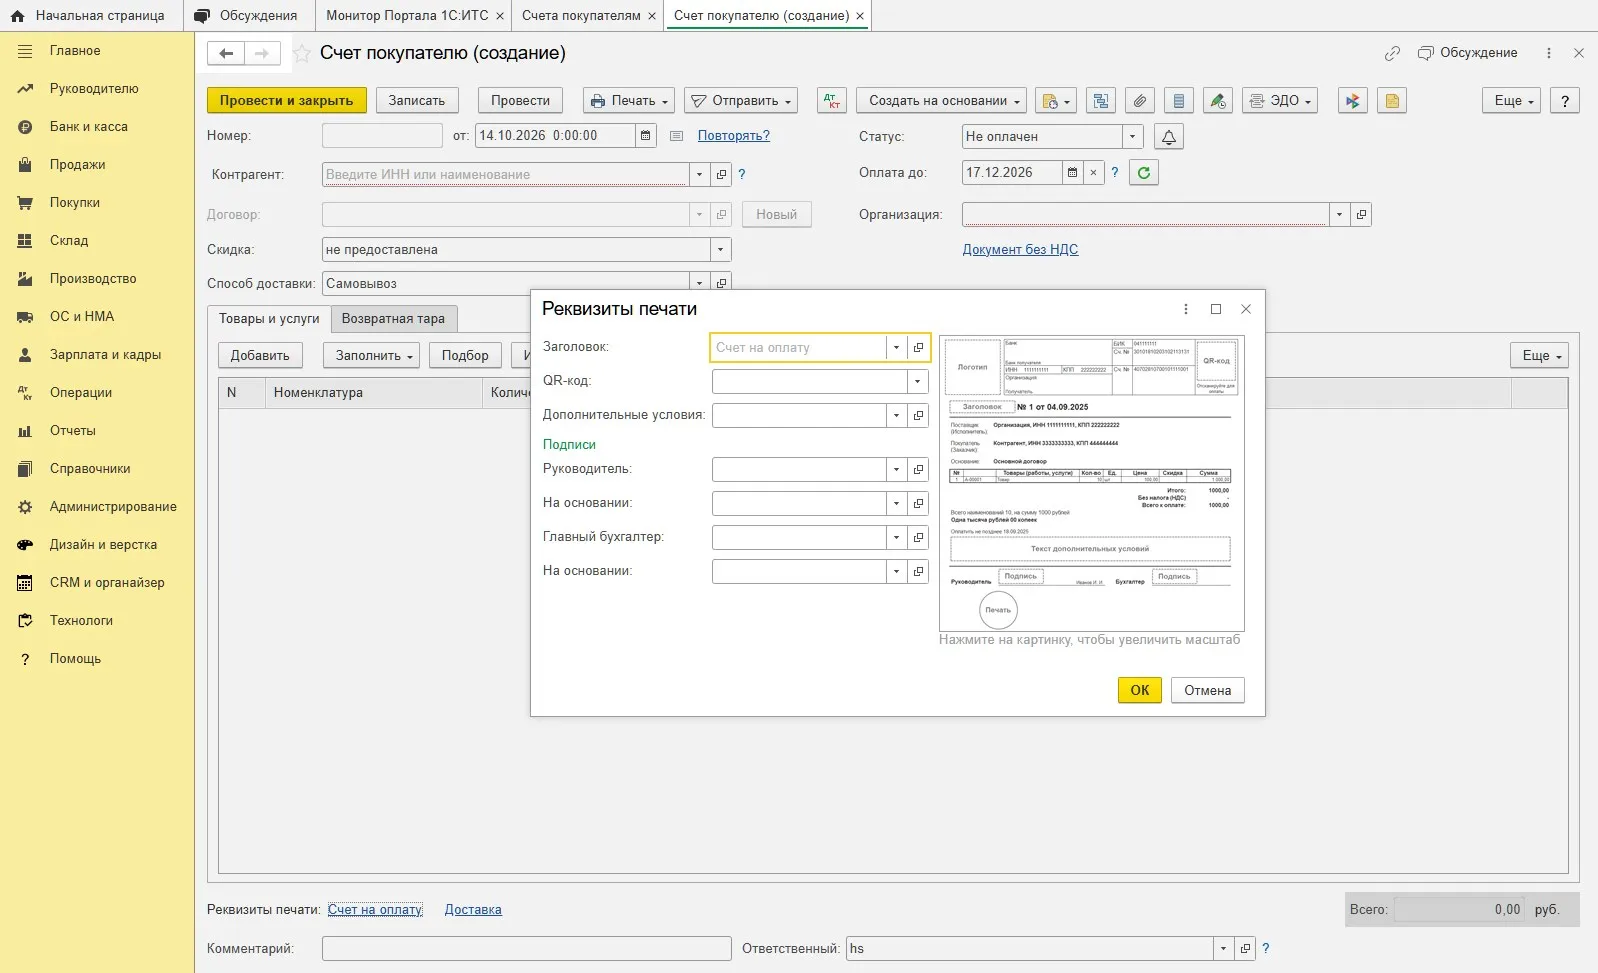The height and width of the screenshot is (973, 1598).
Task: Click the Дт/Кт postings icon in toolbar
Action: [832, 101]
